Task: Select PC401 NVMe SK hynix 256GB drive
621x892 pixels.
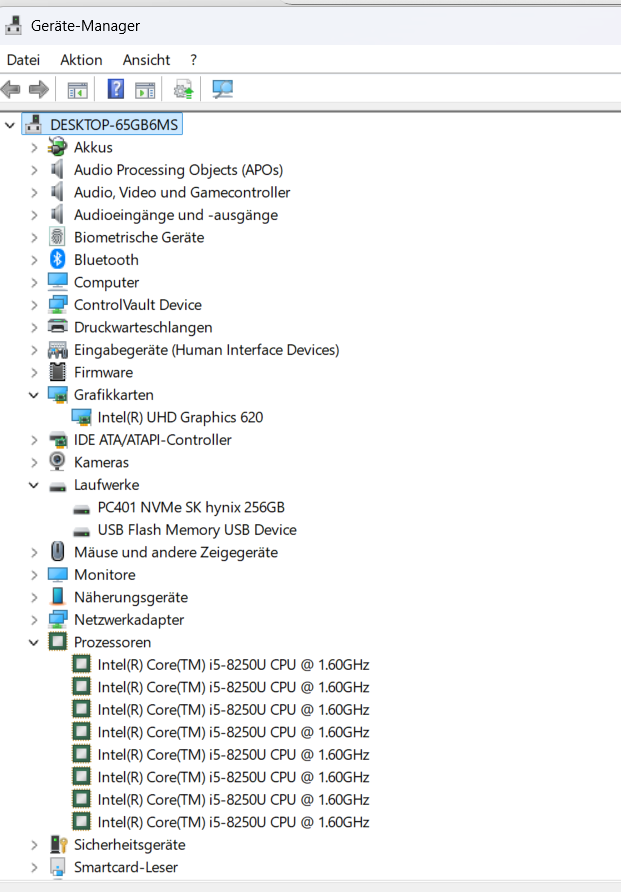Action: click(191, 507)
